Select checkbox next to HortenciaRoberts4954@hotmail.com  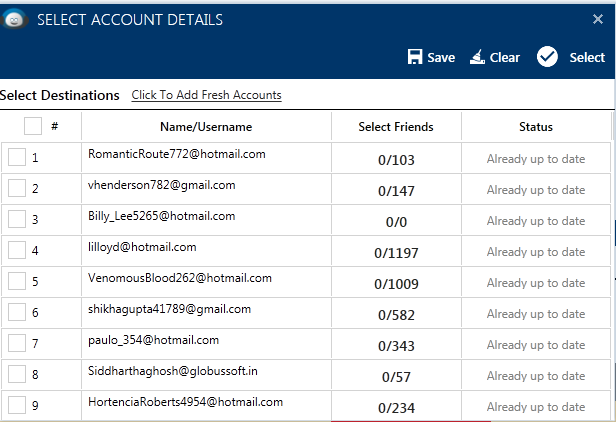[x=17, y=405]
